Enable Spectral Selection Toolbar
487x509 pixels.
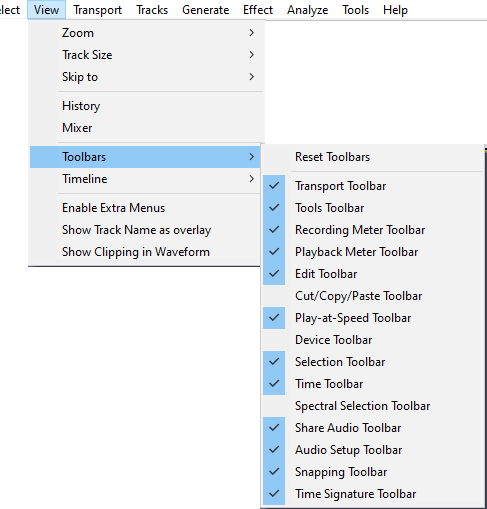373,406
